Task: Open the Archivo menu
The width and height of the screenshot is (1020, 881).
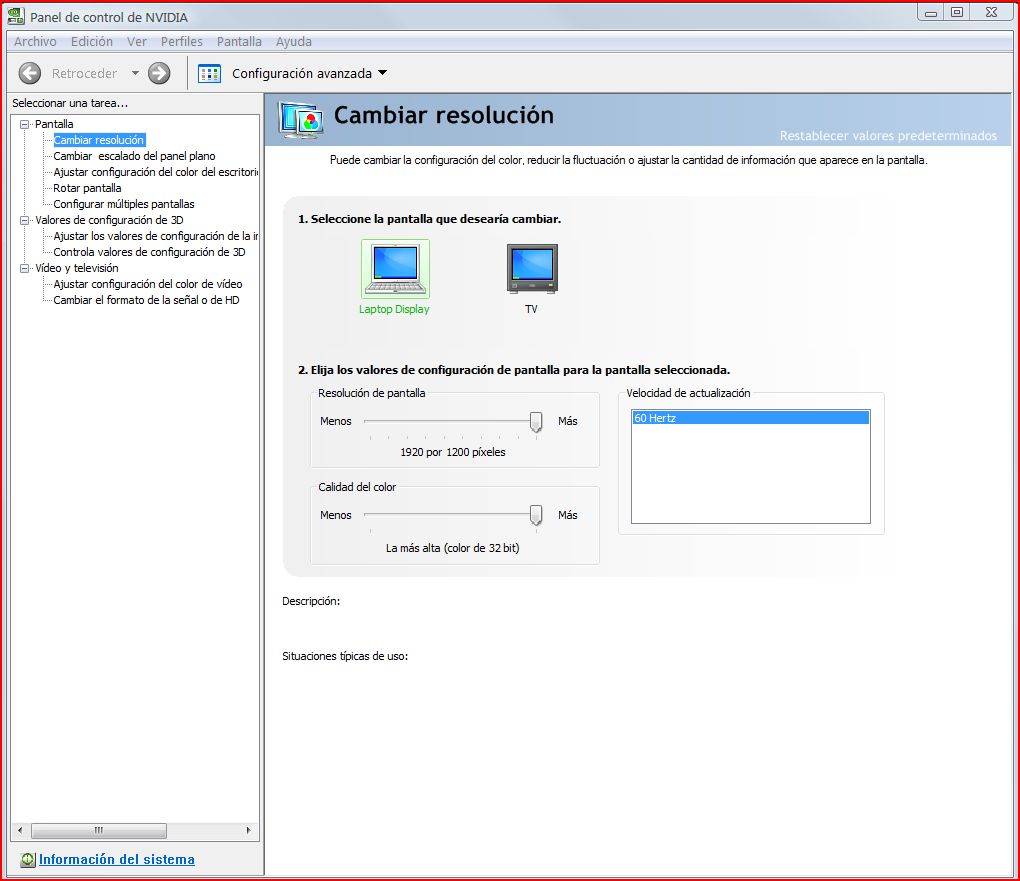Action: 35,42
